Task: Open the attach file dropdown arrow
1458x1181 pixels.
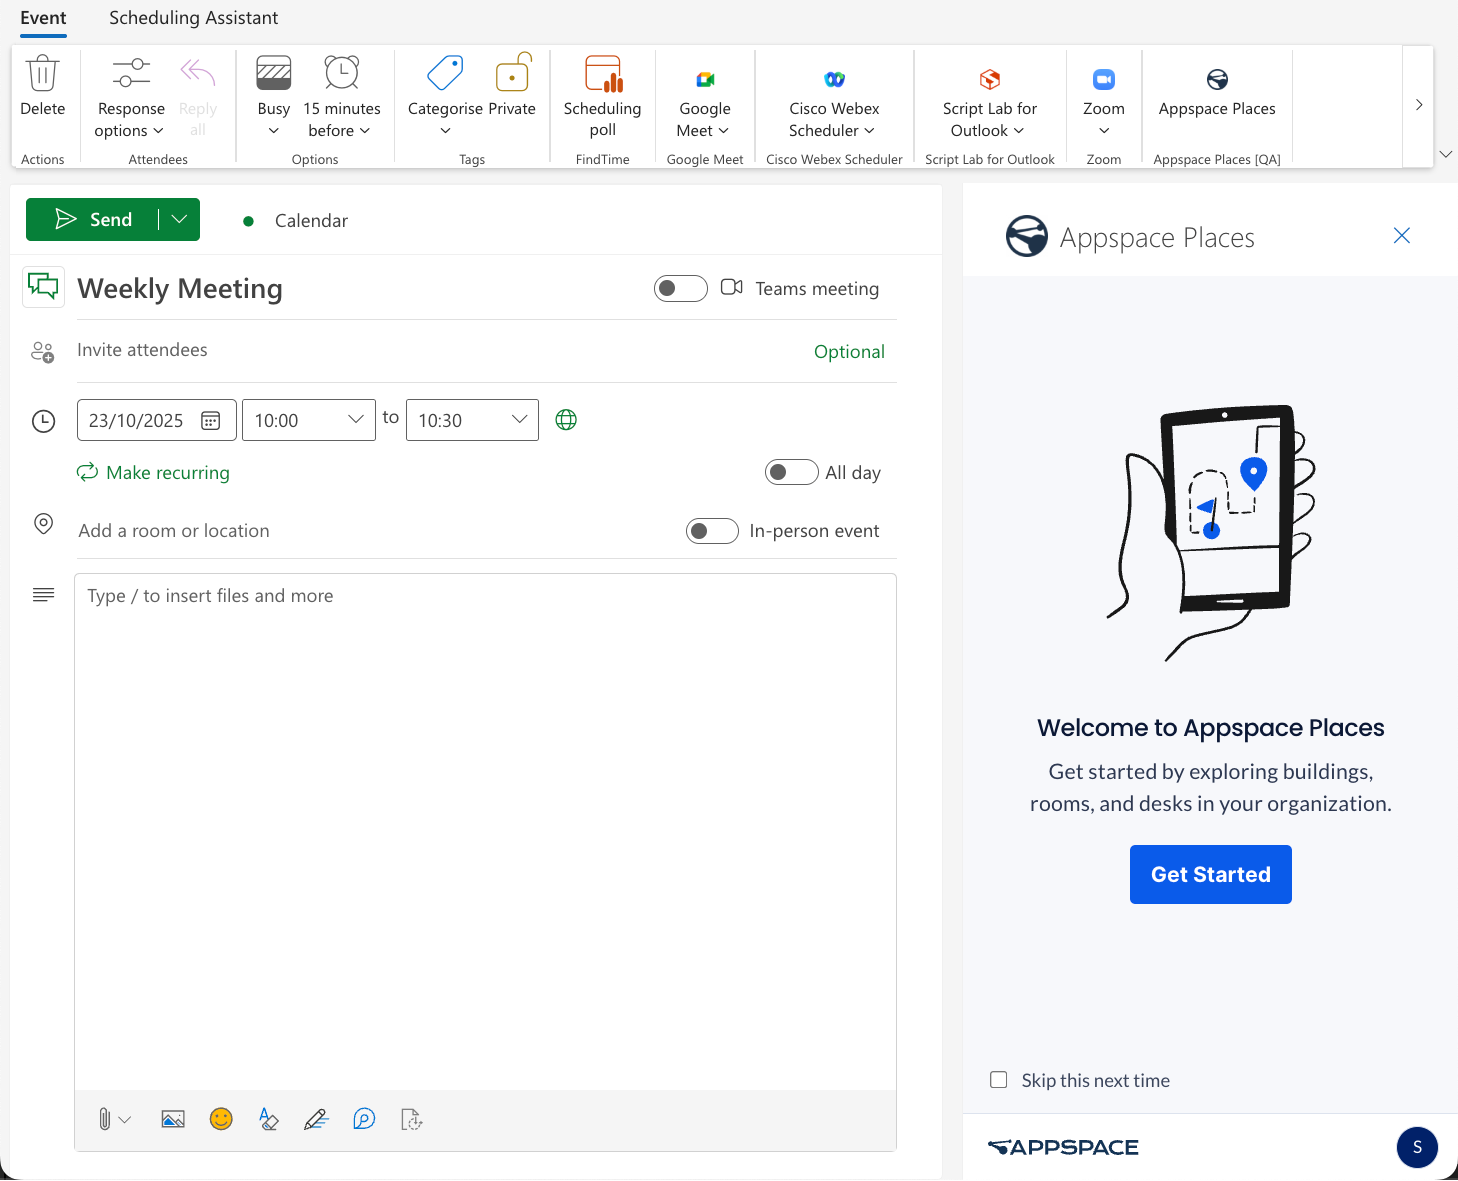Action: tap(125, 1120)
